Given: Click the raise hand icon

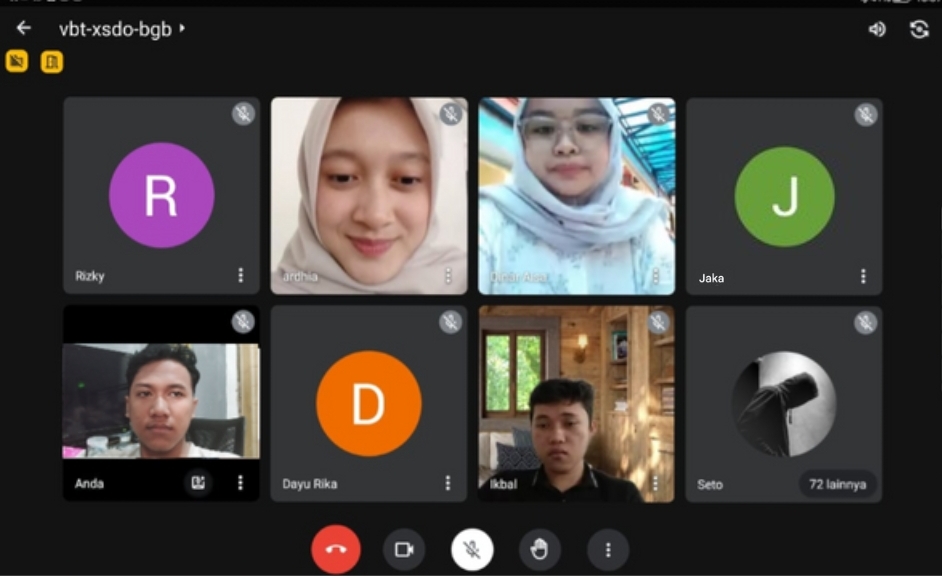Looking at the screenshot, I should 539,549.
